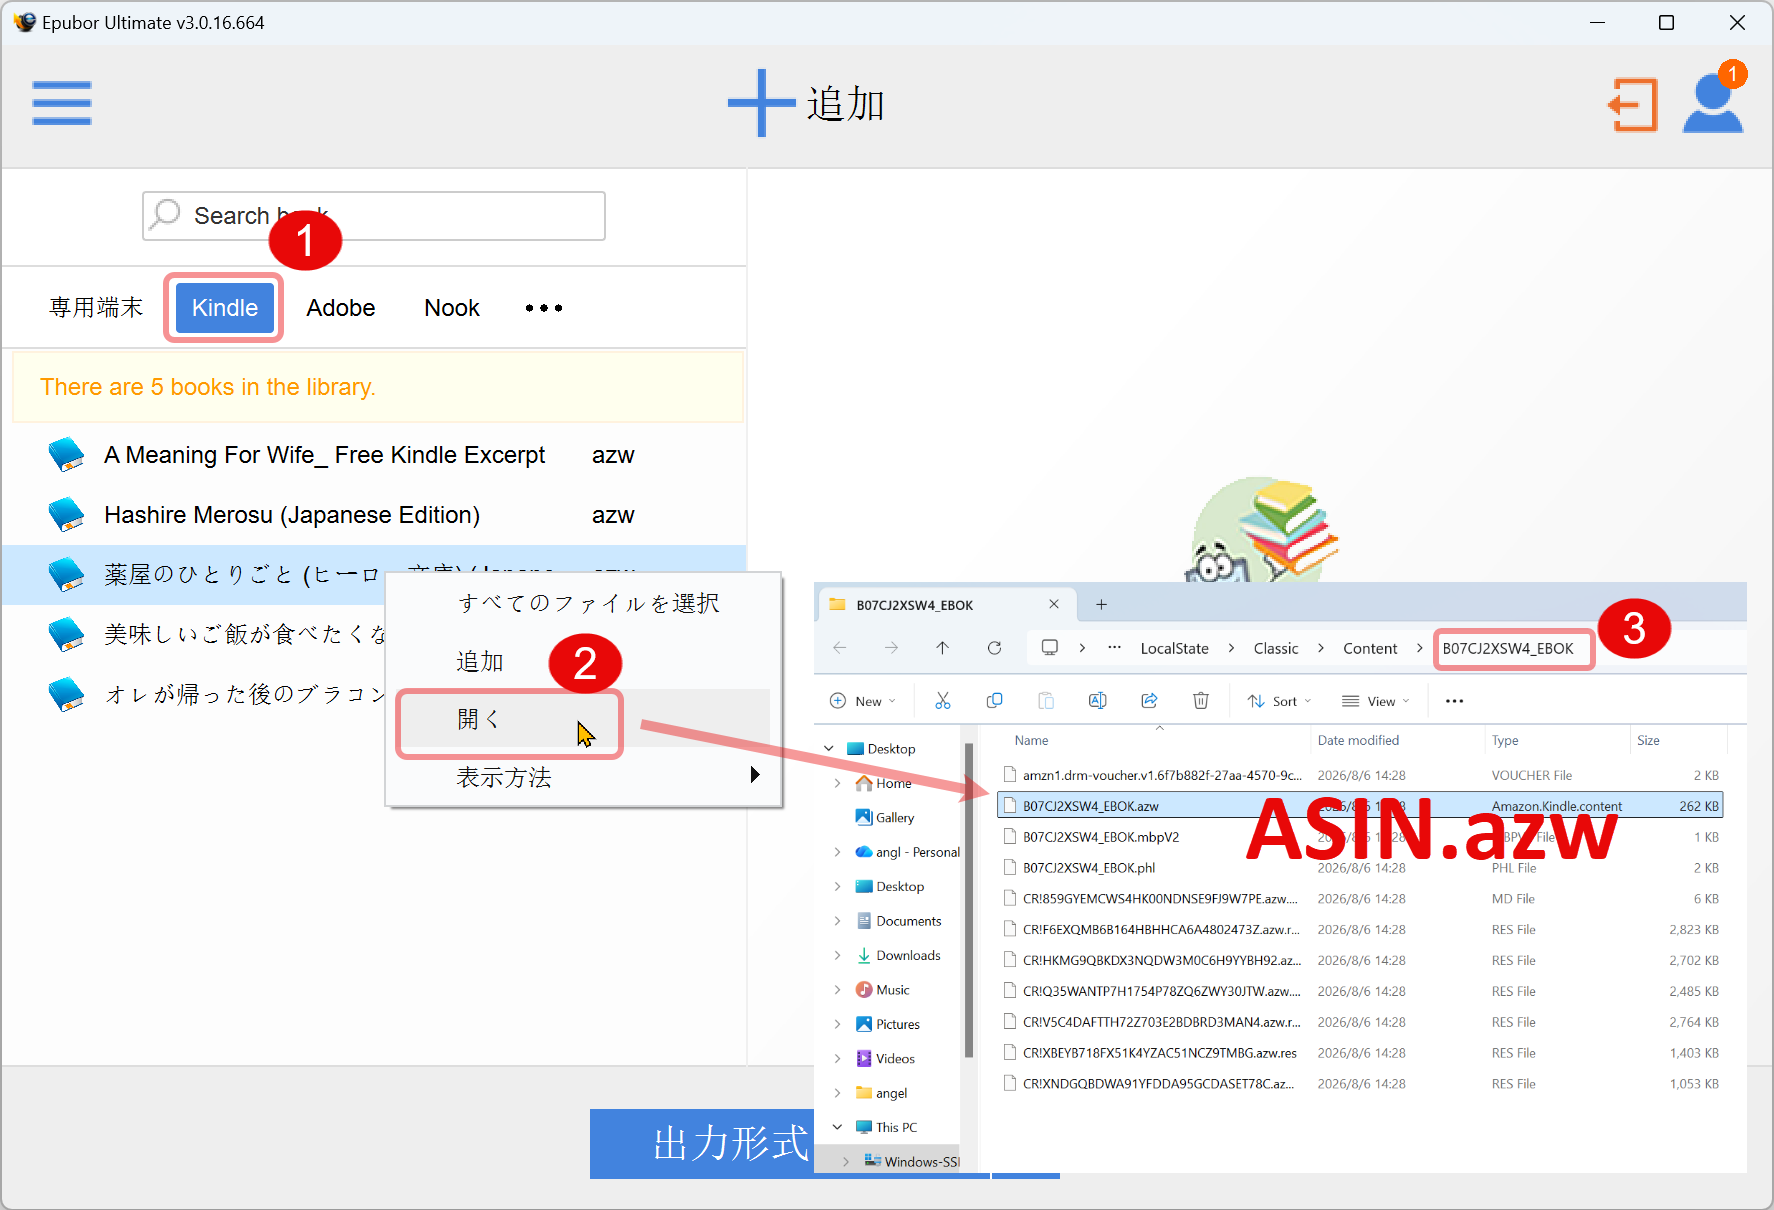
Task: Click the Search book input field
Action: [x=374, y=216]
